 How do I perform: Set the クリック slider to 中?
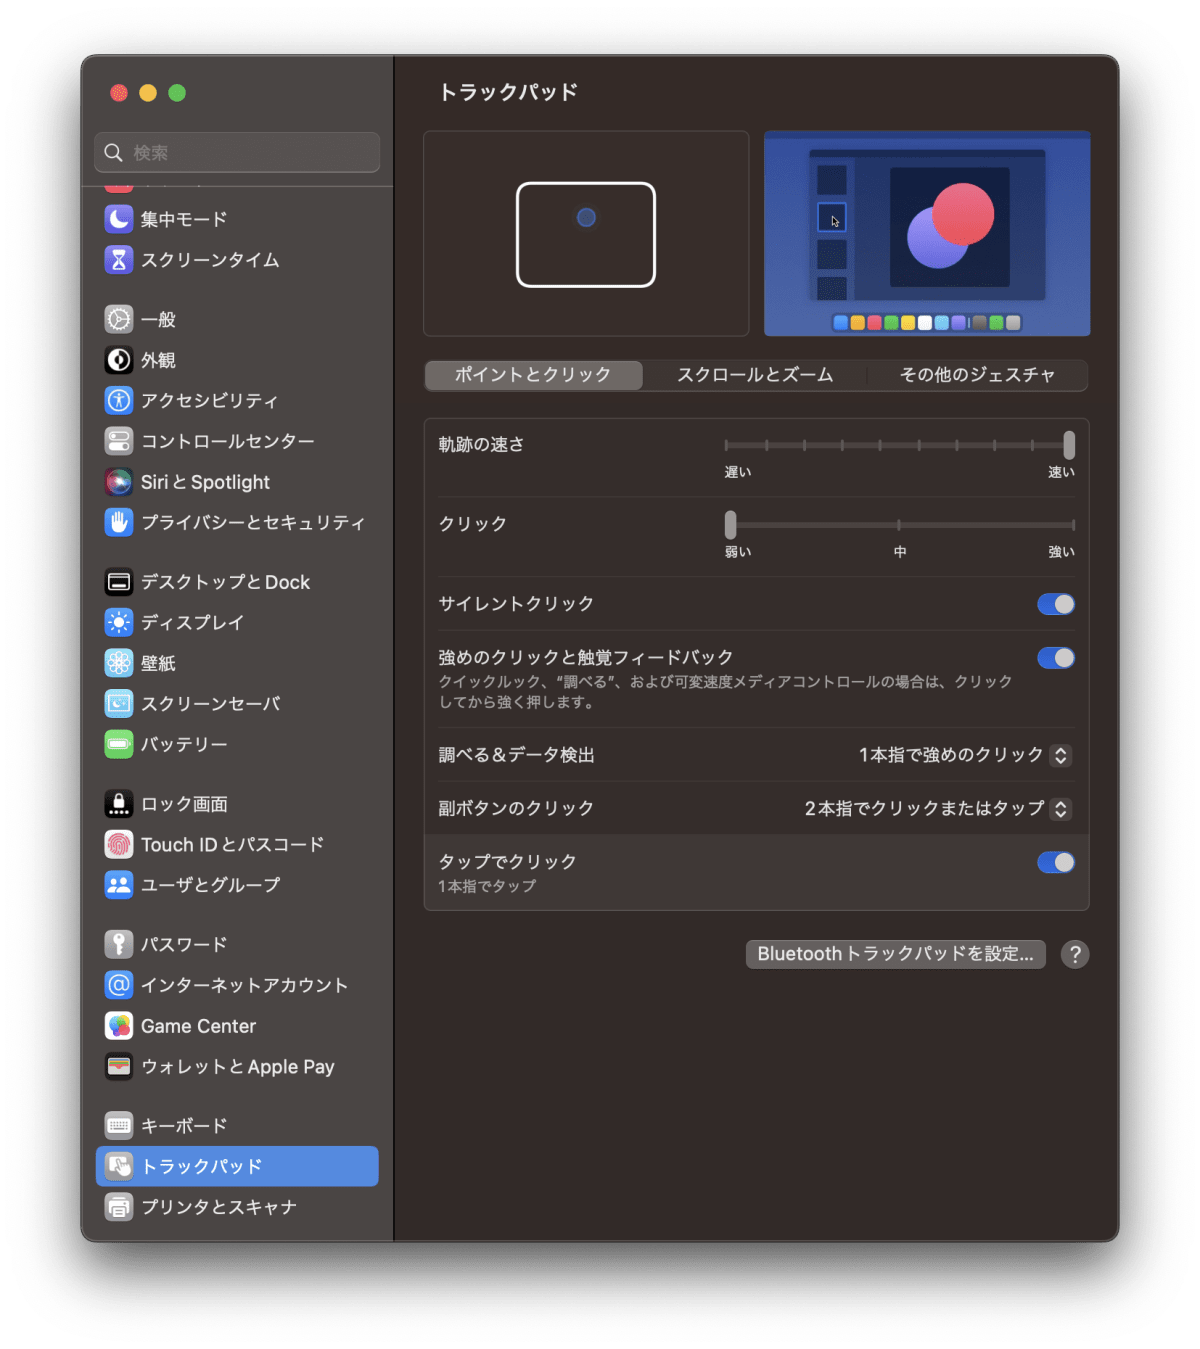(x=899, y=525)
